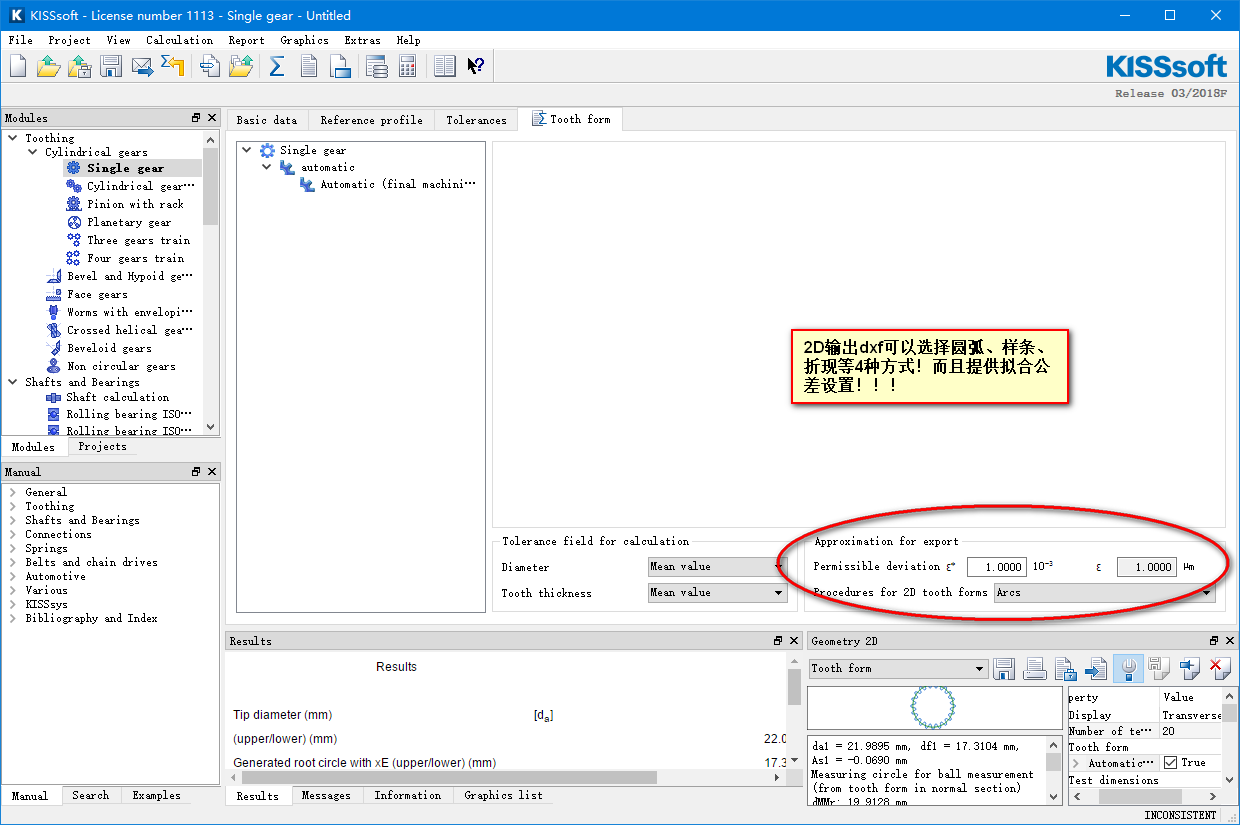Close the Manual panel with its X

point(210,471)
